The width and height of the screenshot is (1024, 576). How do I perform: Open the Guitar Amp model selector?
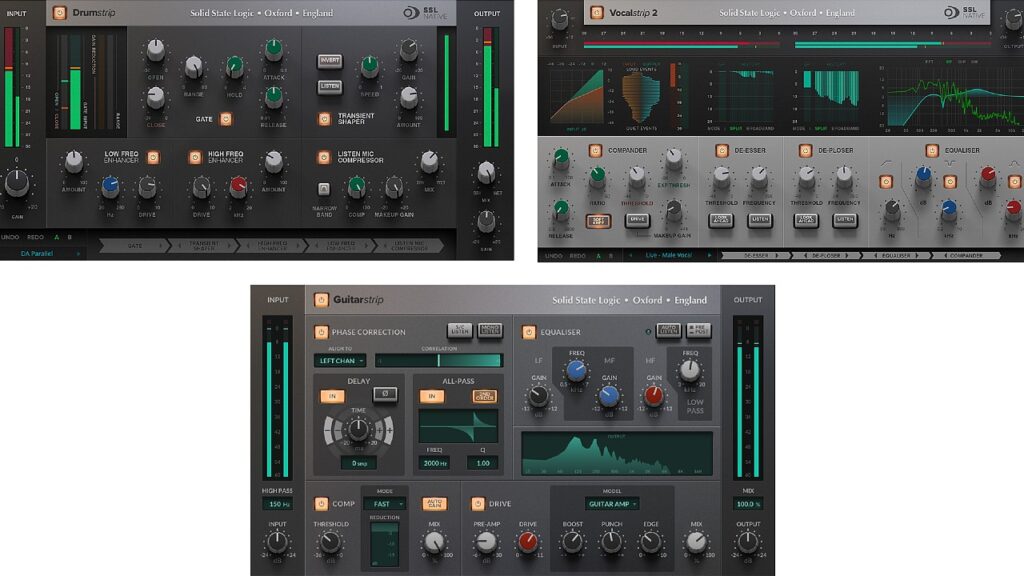[610, 504]
